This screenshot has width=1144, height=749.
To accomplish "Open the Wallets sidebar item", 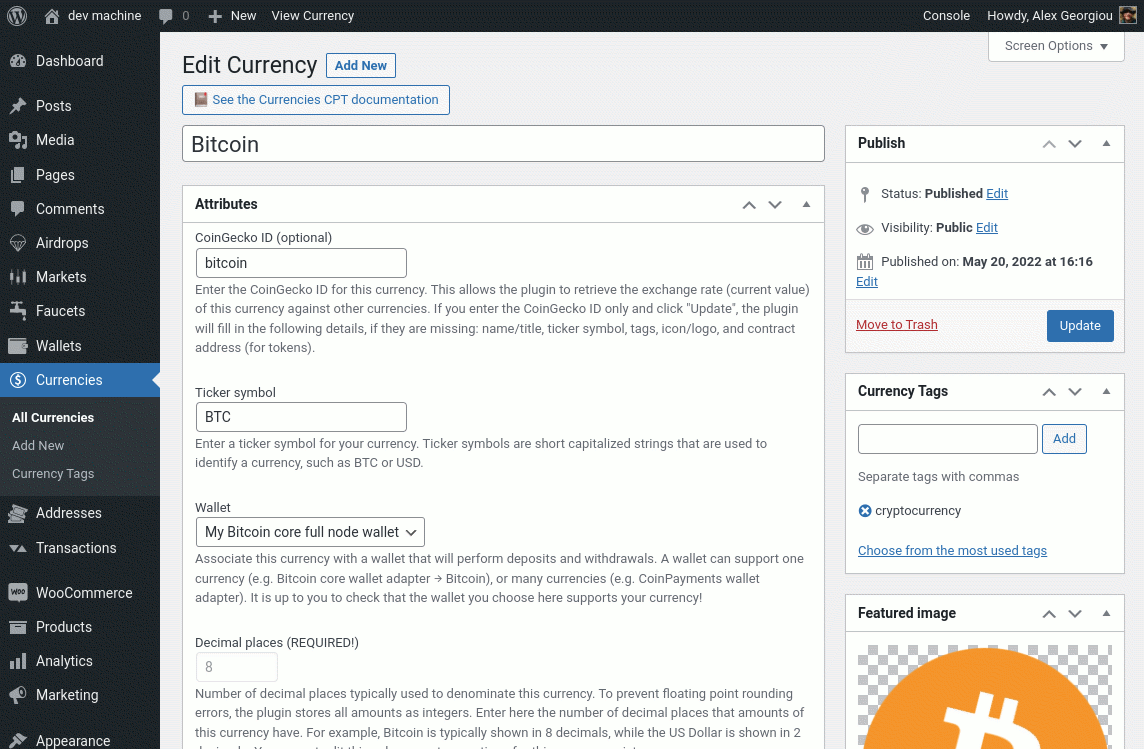I will [x=58, y=346].
